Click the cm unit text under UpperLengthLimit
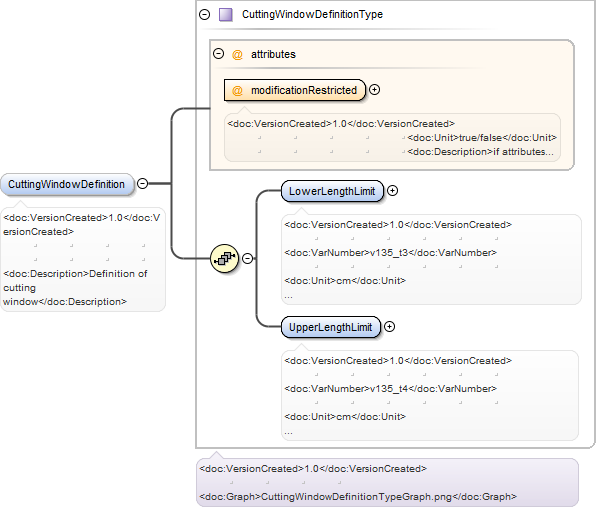Image resolution: width=597 pixels, height=510 pixels. [345, 417]
